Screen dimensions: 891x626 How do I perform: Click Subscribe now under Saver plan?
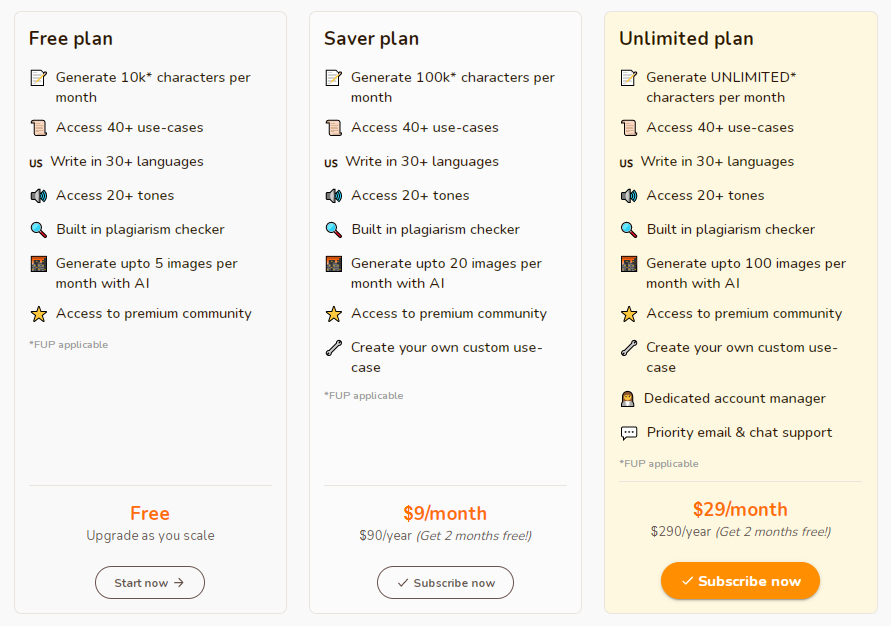[446, 582]
